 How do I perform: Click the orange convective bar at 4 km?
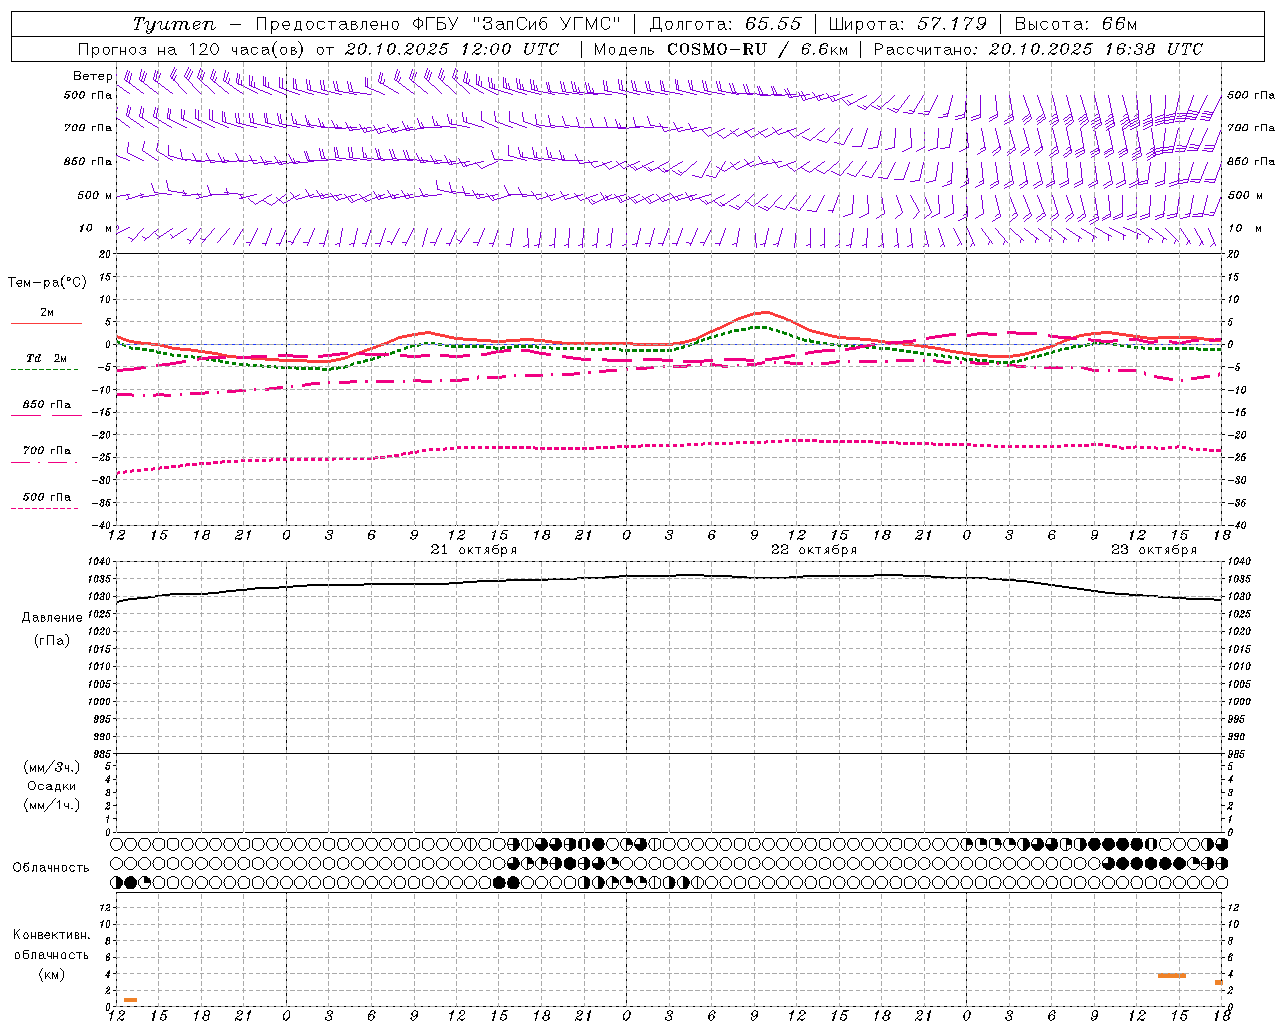pyautogui.click(x=1172, y=975)
